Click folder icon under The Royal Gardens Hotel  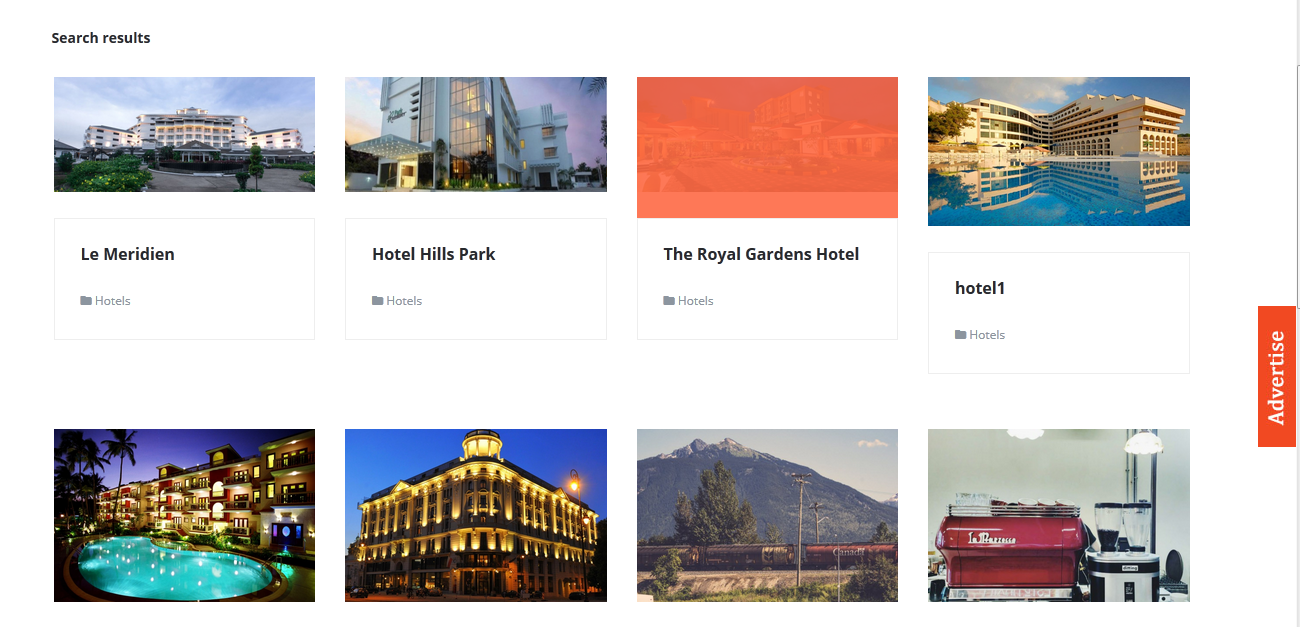pos(669,301)
